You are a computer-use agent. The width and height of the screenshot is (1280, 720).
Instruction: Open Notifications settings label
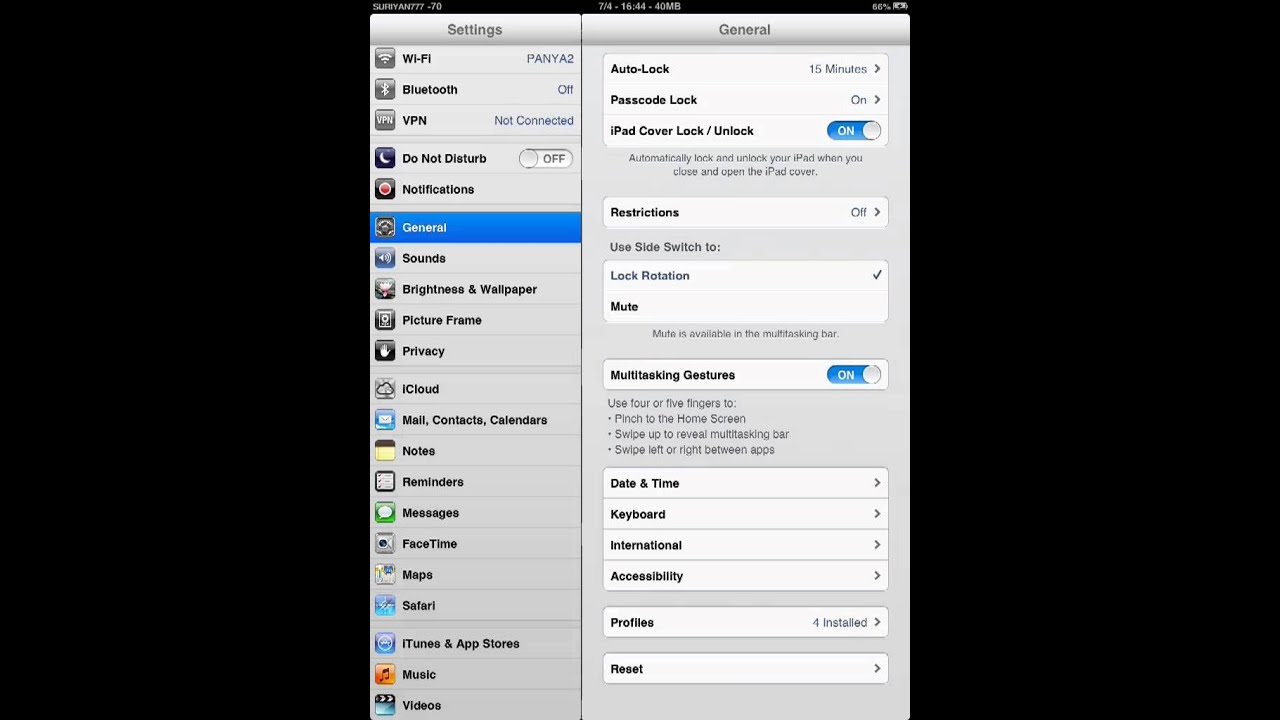(438, 190)
